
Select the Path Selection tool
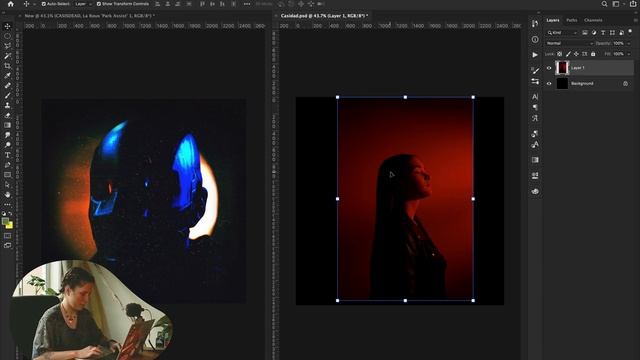[7, 184]
